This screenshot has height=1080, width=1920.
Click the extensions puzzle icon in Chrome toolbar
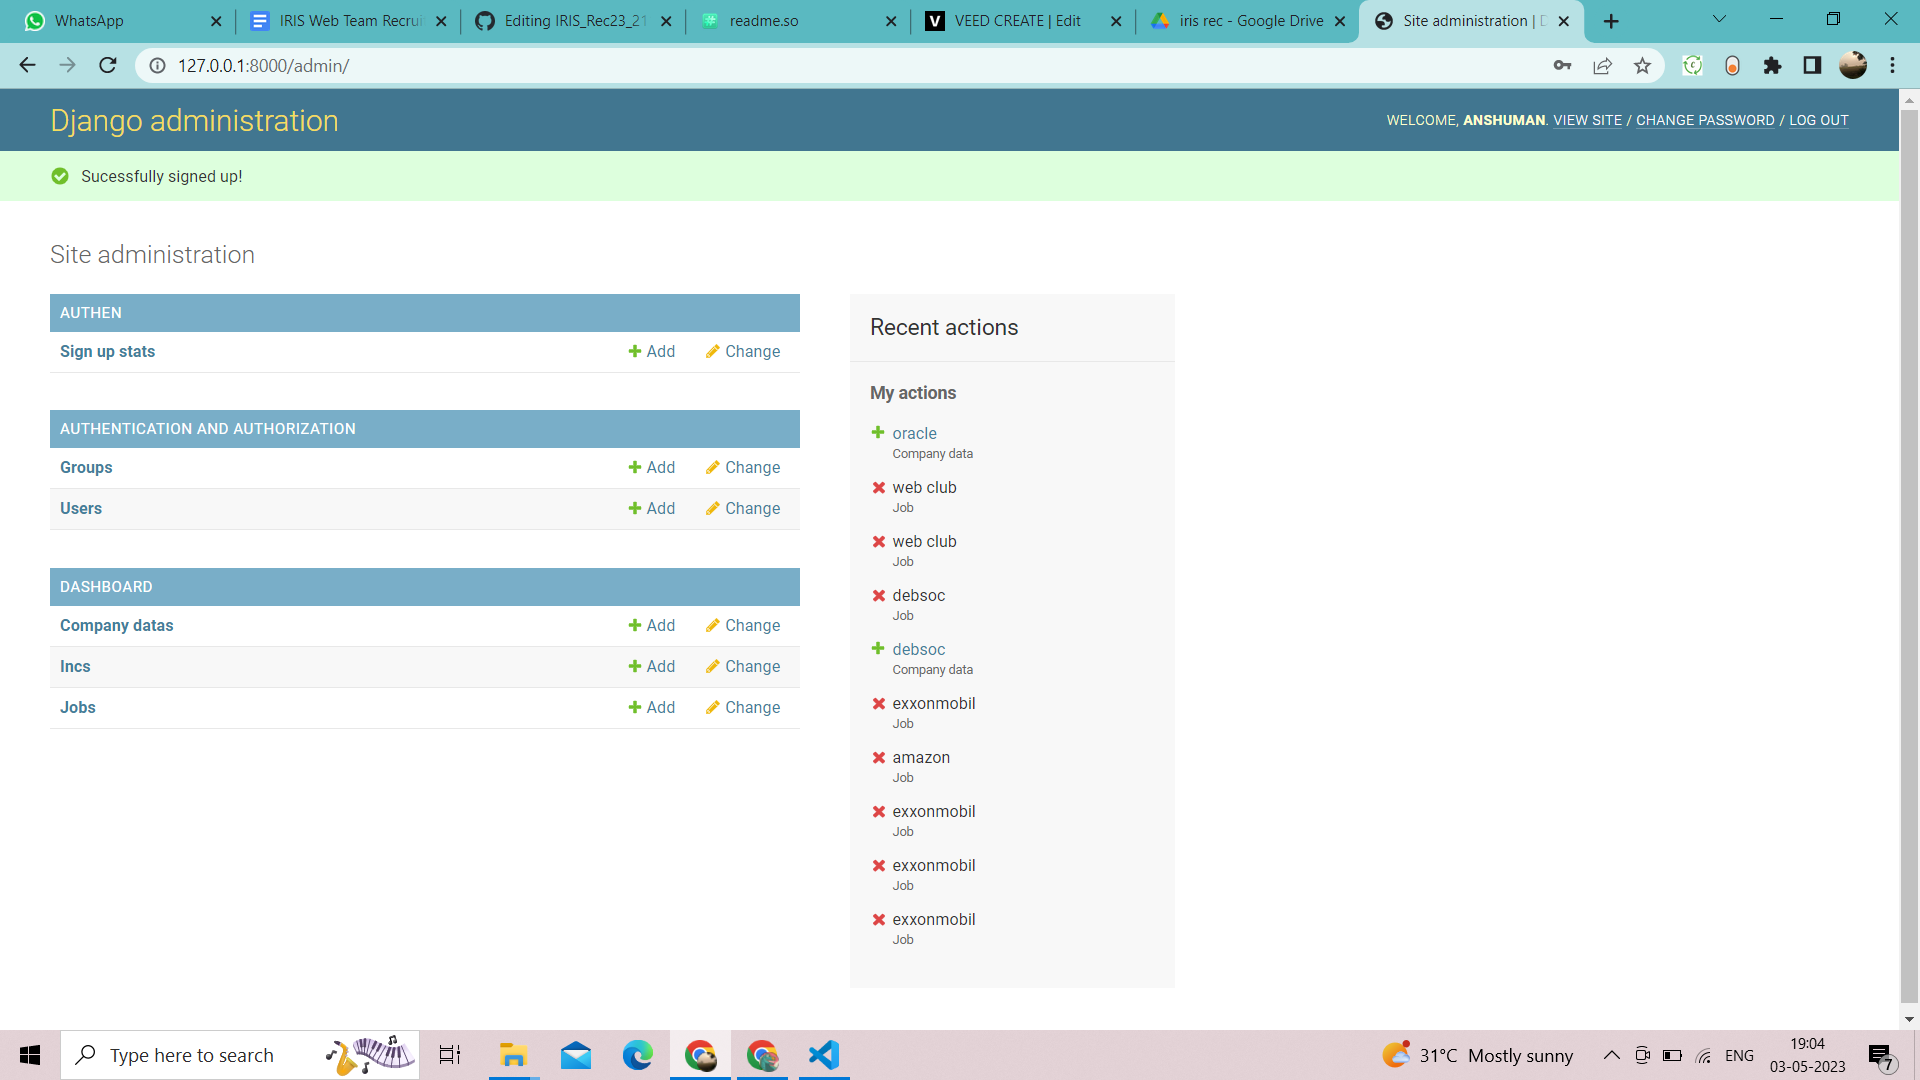(1773, 65)
